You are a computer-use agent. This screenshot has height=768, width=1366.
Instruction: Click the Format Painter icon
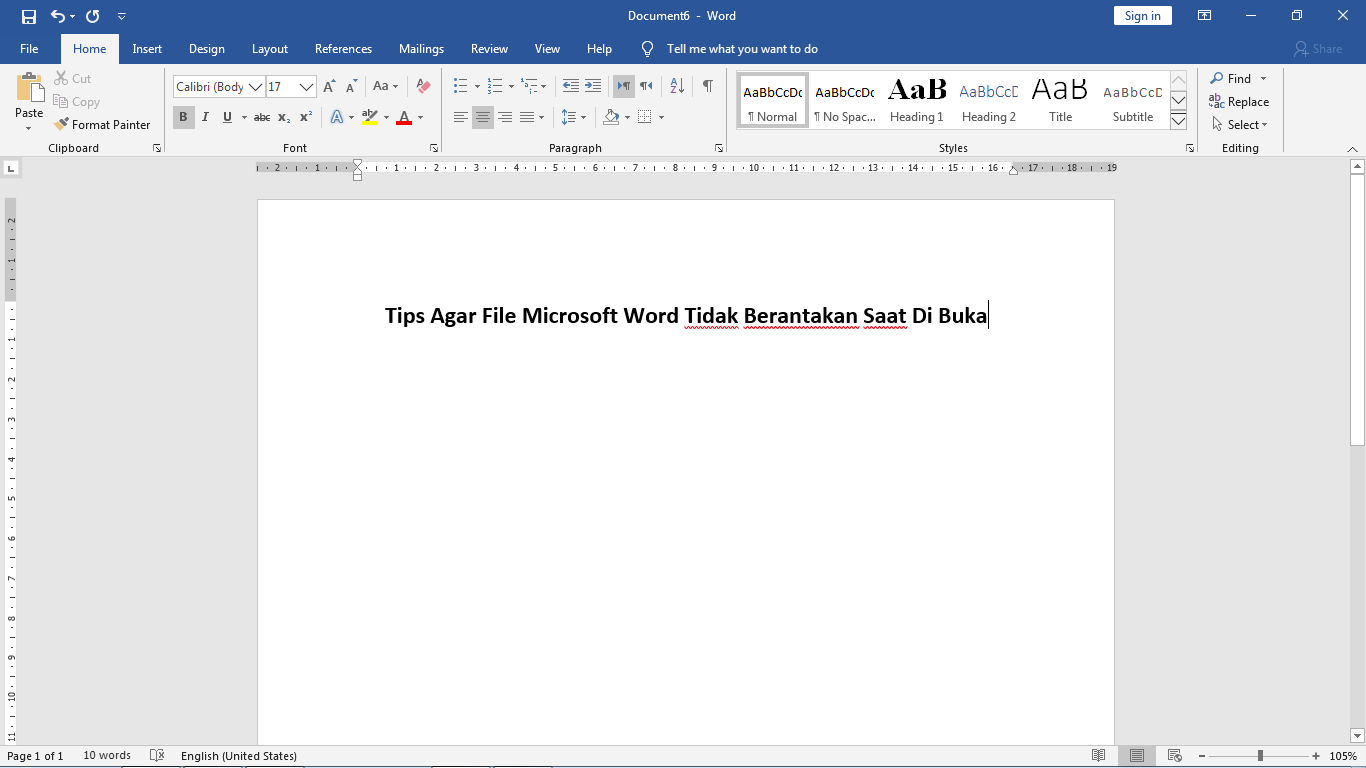pos(60,124)
